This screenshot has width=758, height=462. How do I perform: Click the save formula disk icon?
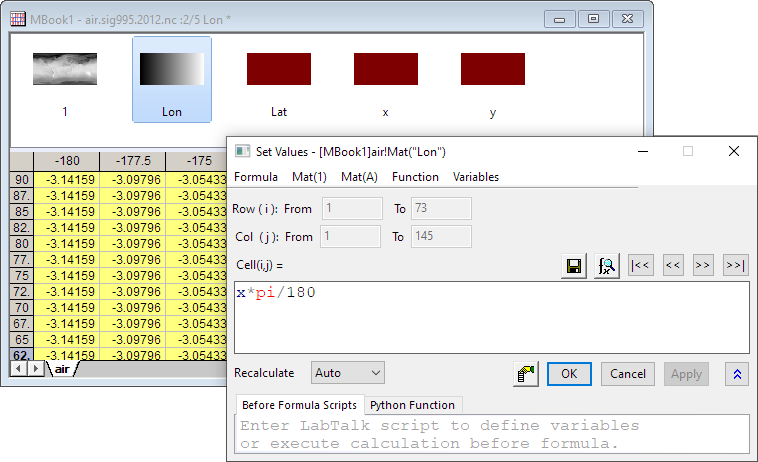tap(574, 266)
